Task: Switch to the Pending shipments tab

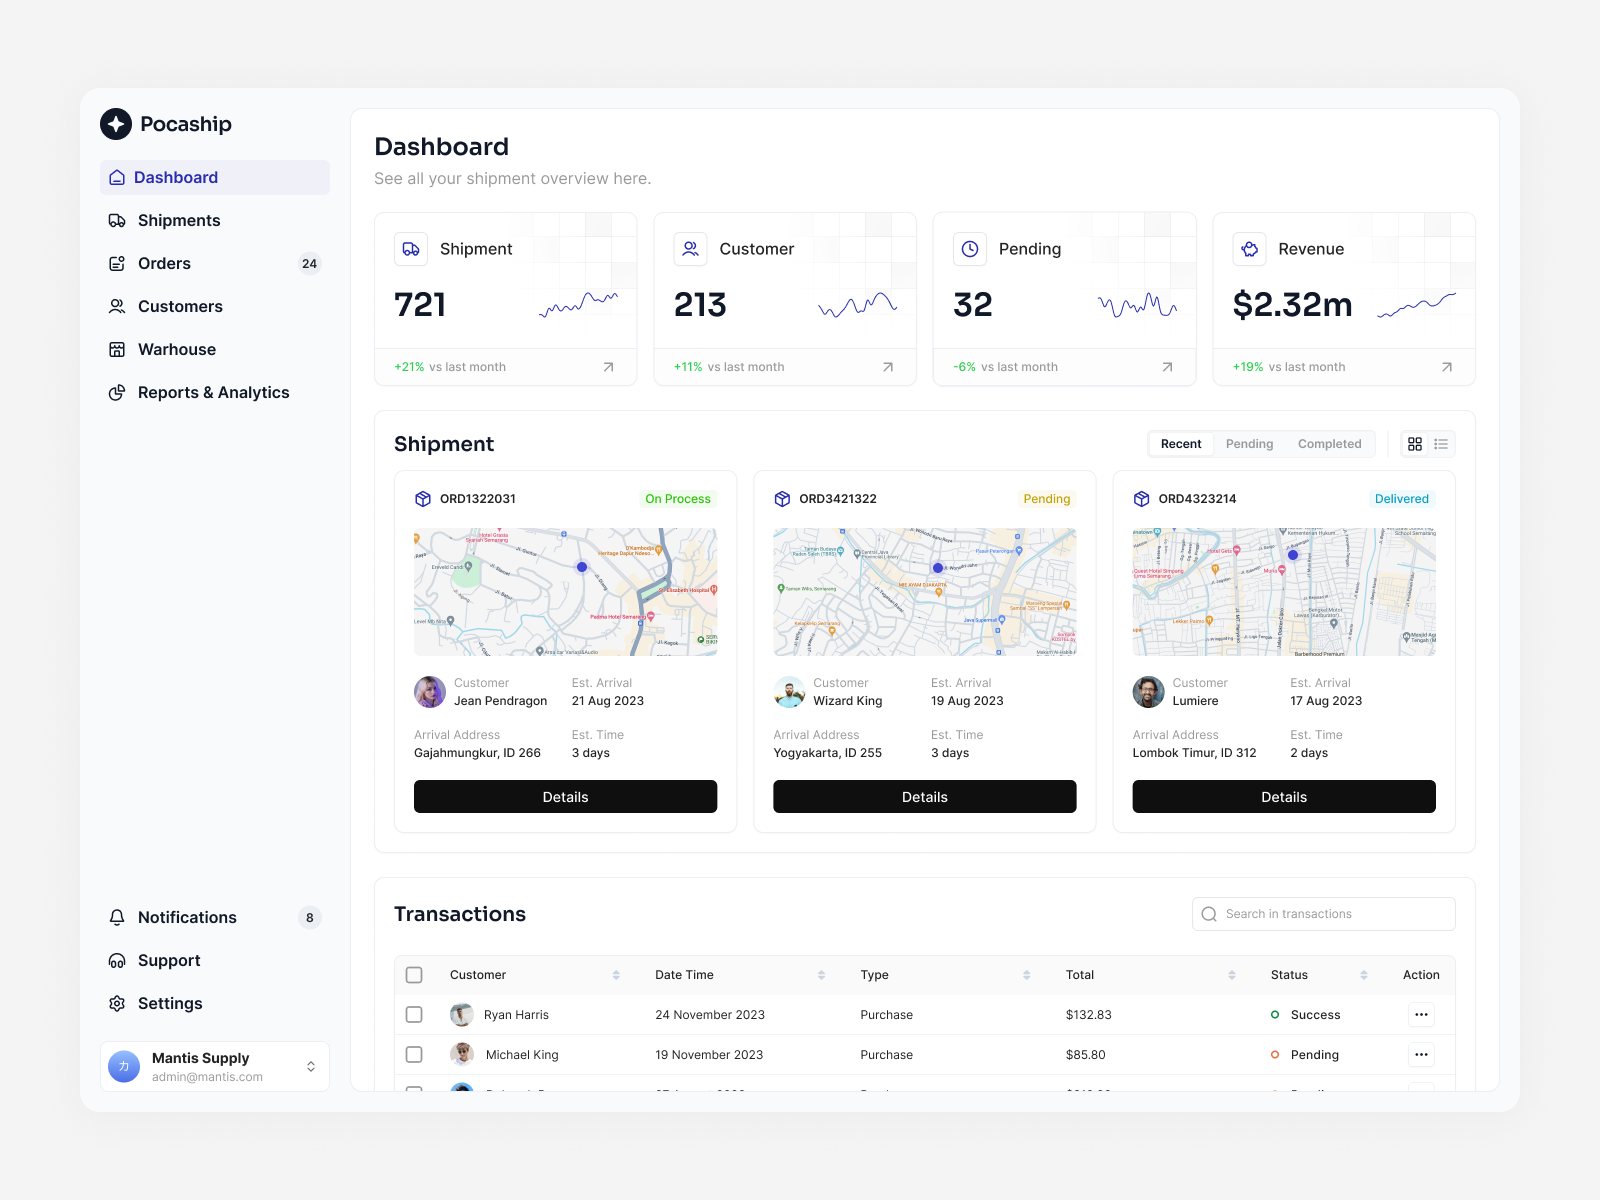Action: pyautogui.click(x=1249, y=443)
